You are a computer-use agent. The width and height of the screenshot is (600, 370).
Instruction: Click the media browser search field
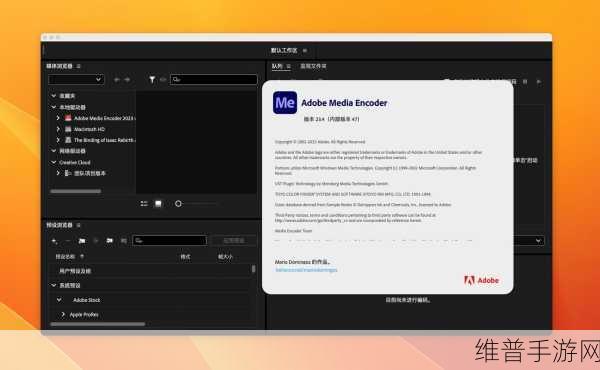(x=214, y=79)
